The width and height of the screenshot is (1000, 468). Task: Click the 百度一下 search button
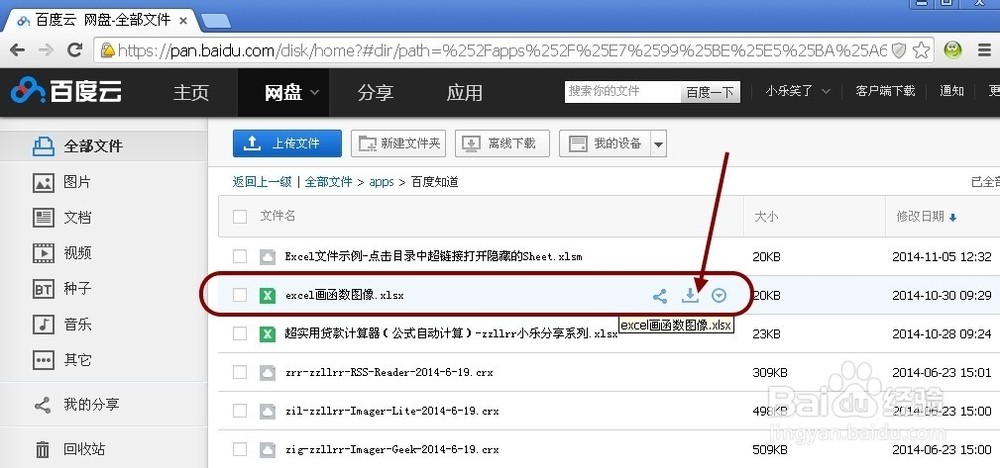pos(710,92)
